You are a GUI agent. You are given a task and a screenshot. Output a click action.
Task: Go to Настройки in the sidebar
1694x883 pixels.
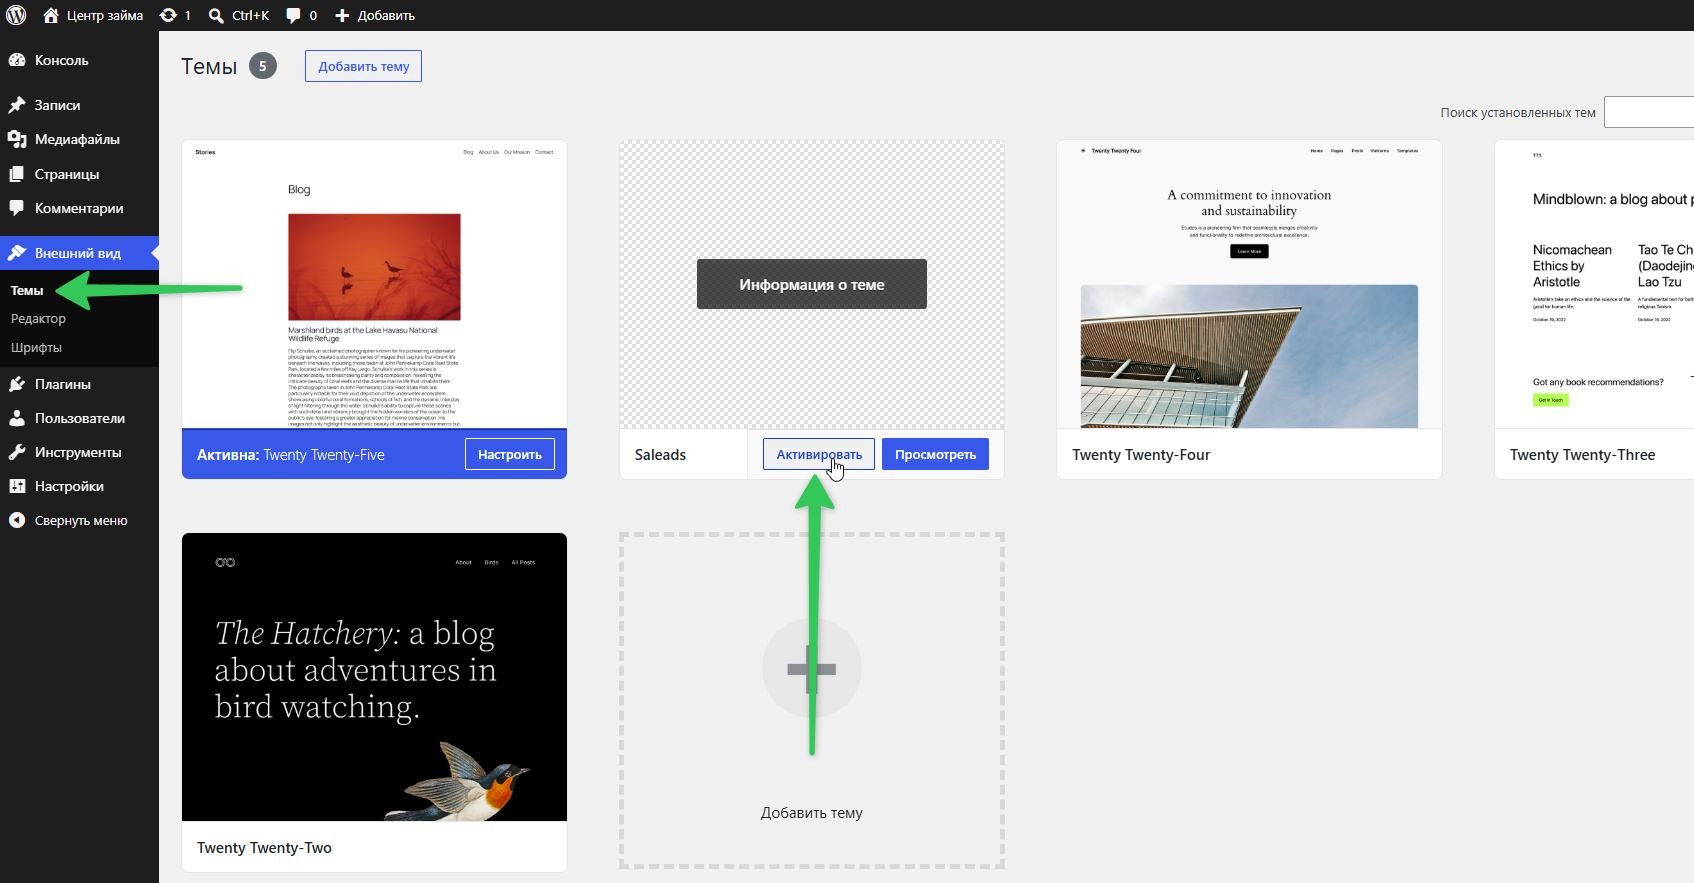(x=69, y=486)
